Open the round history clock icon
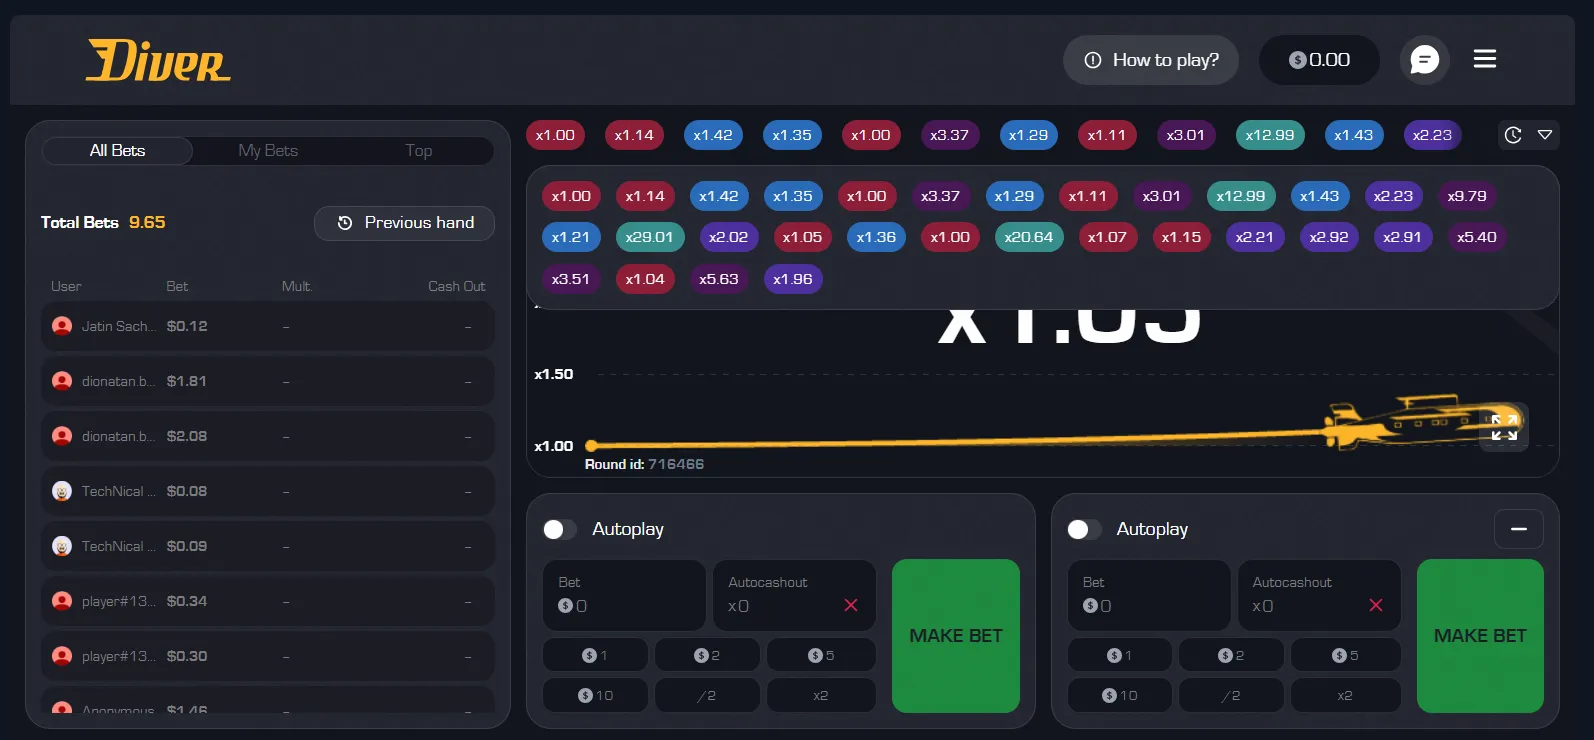The image size is (1594, 740). [x=1513, y=135]
